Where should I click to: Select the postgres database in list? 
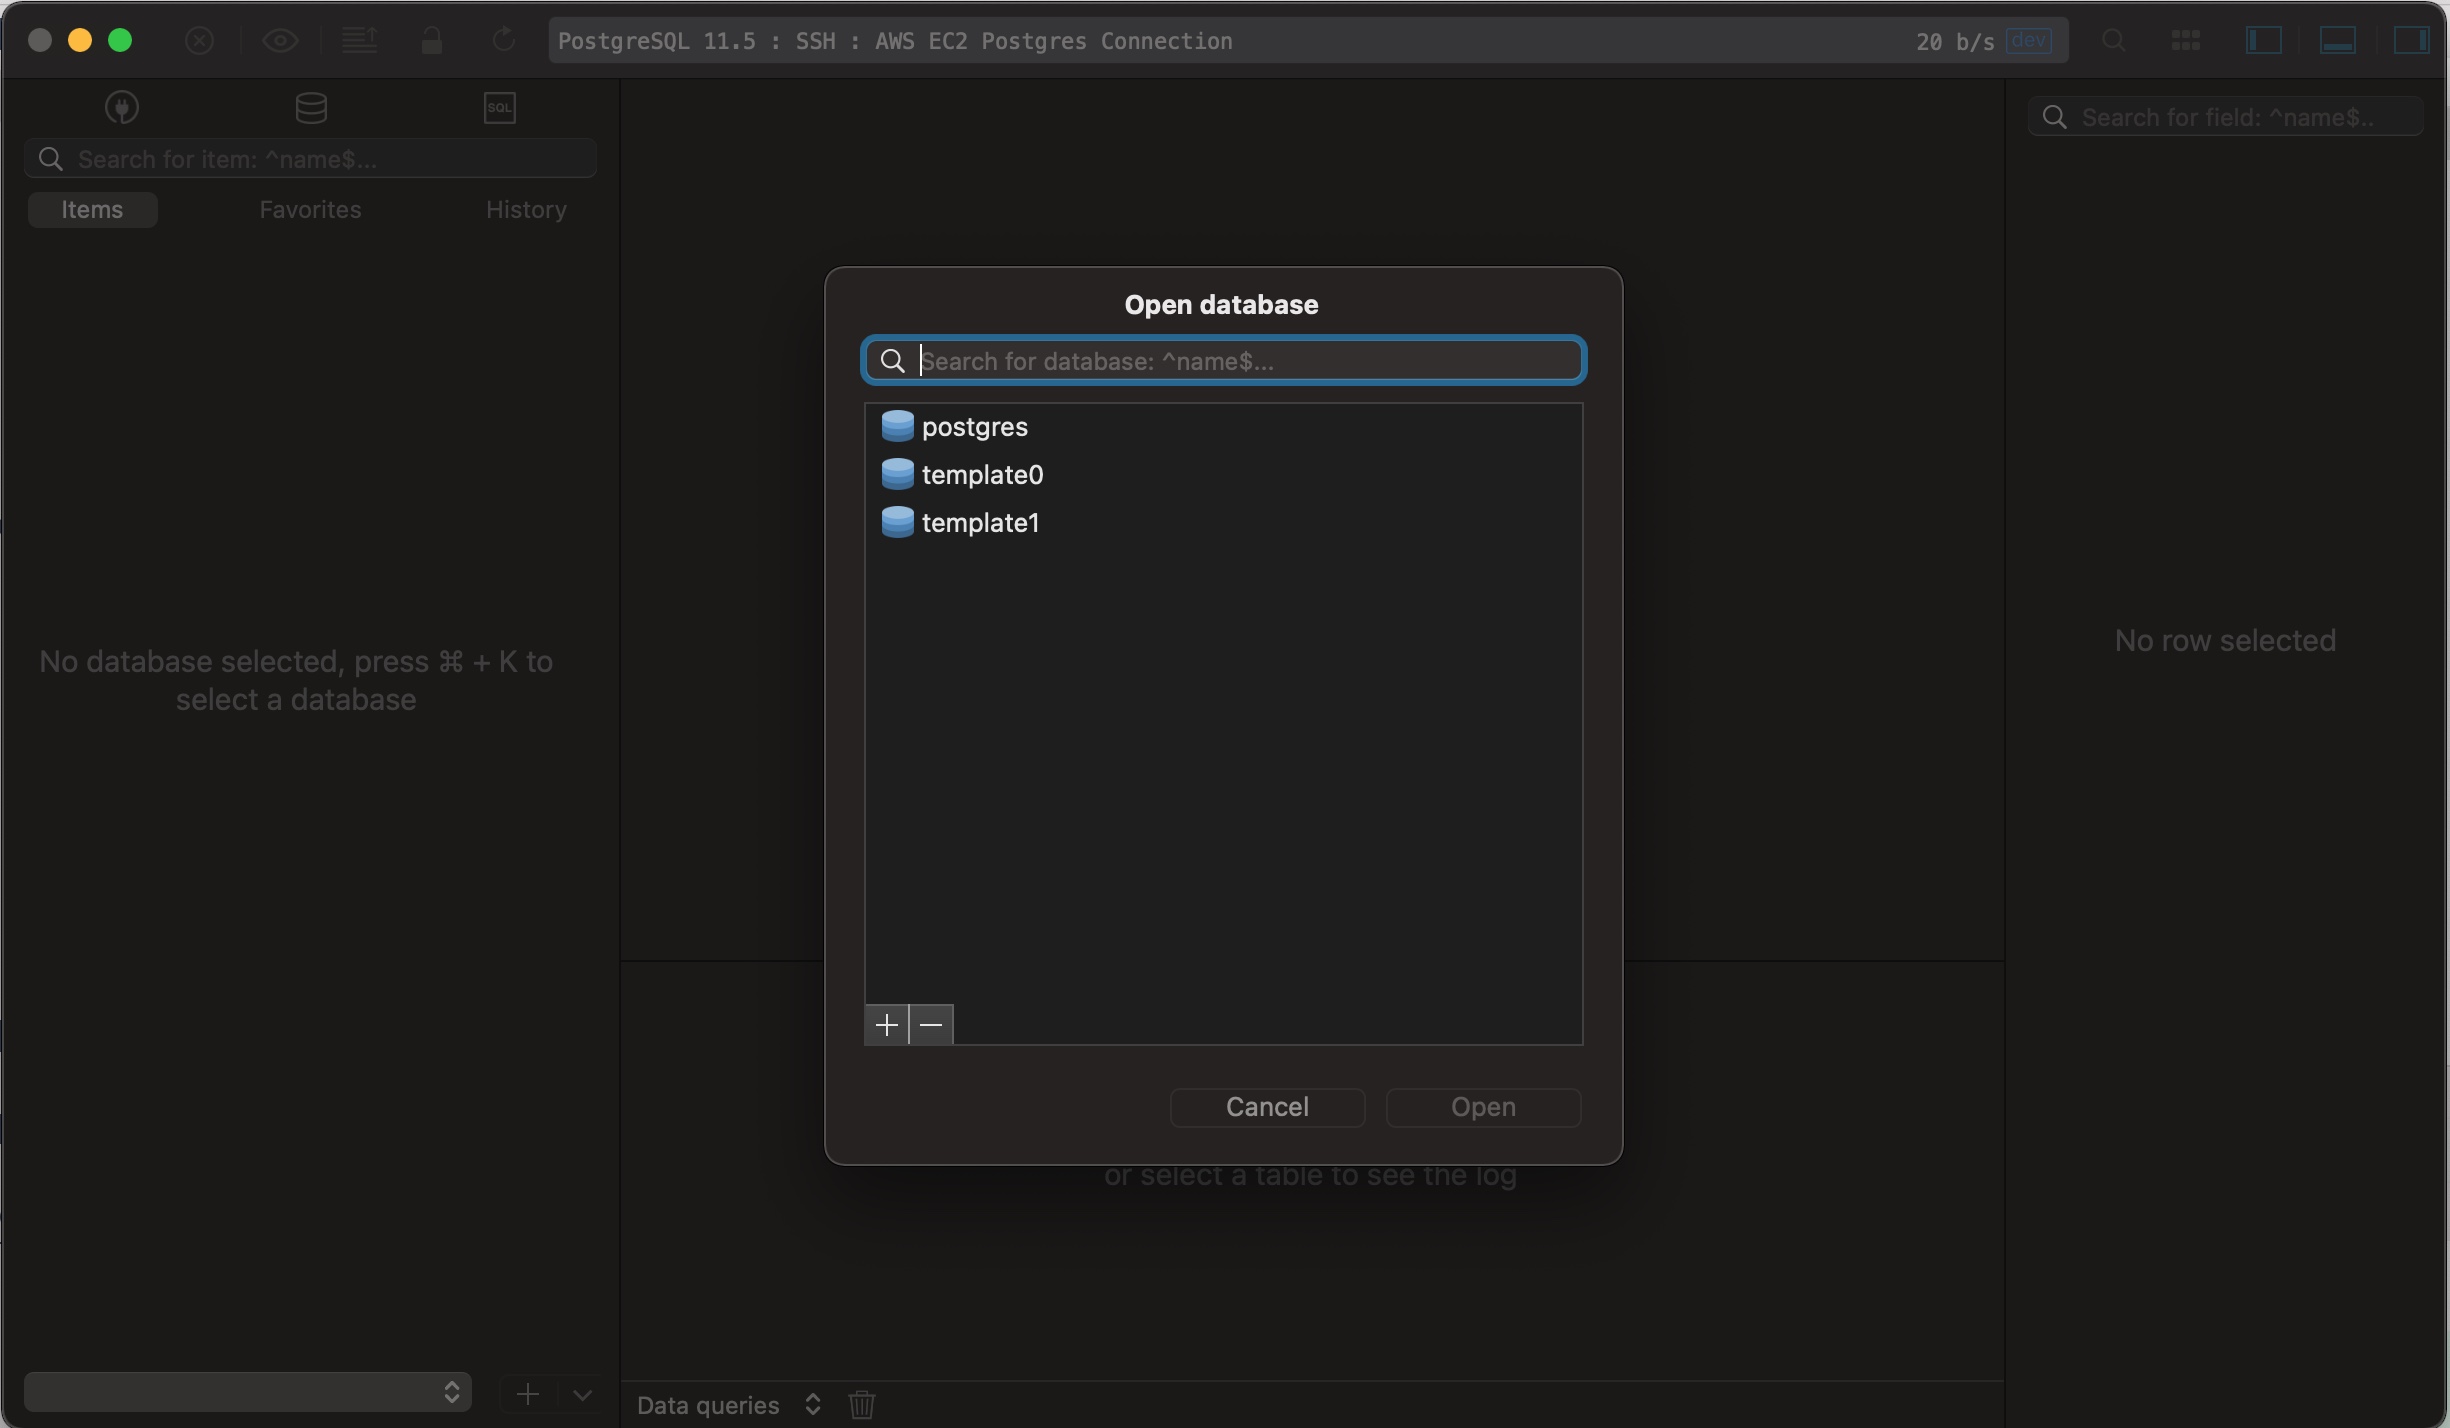[974, 427]
